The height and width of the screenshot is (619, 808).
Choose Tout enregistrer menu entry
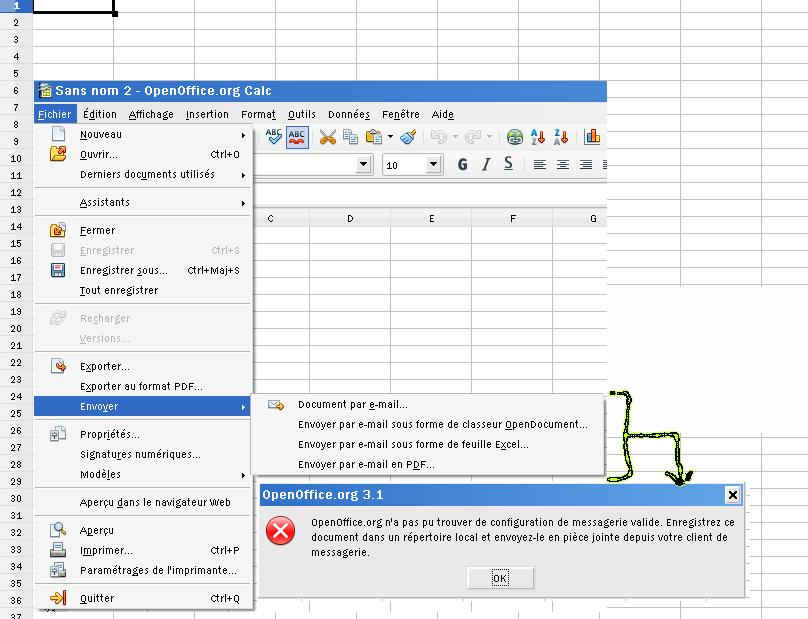[143, 291]
